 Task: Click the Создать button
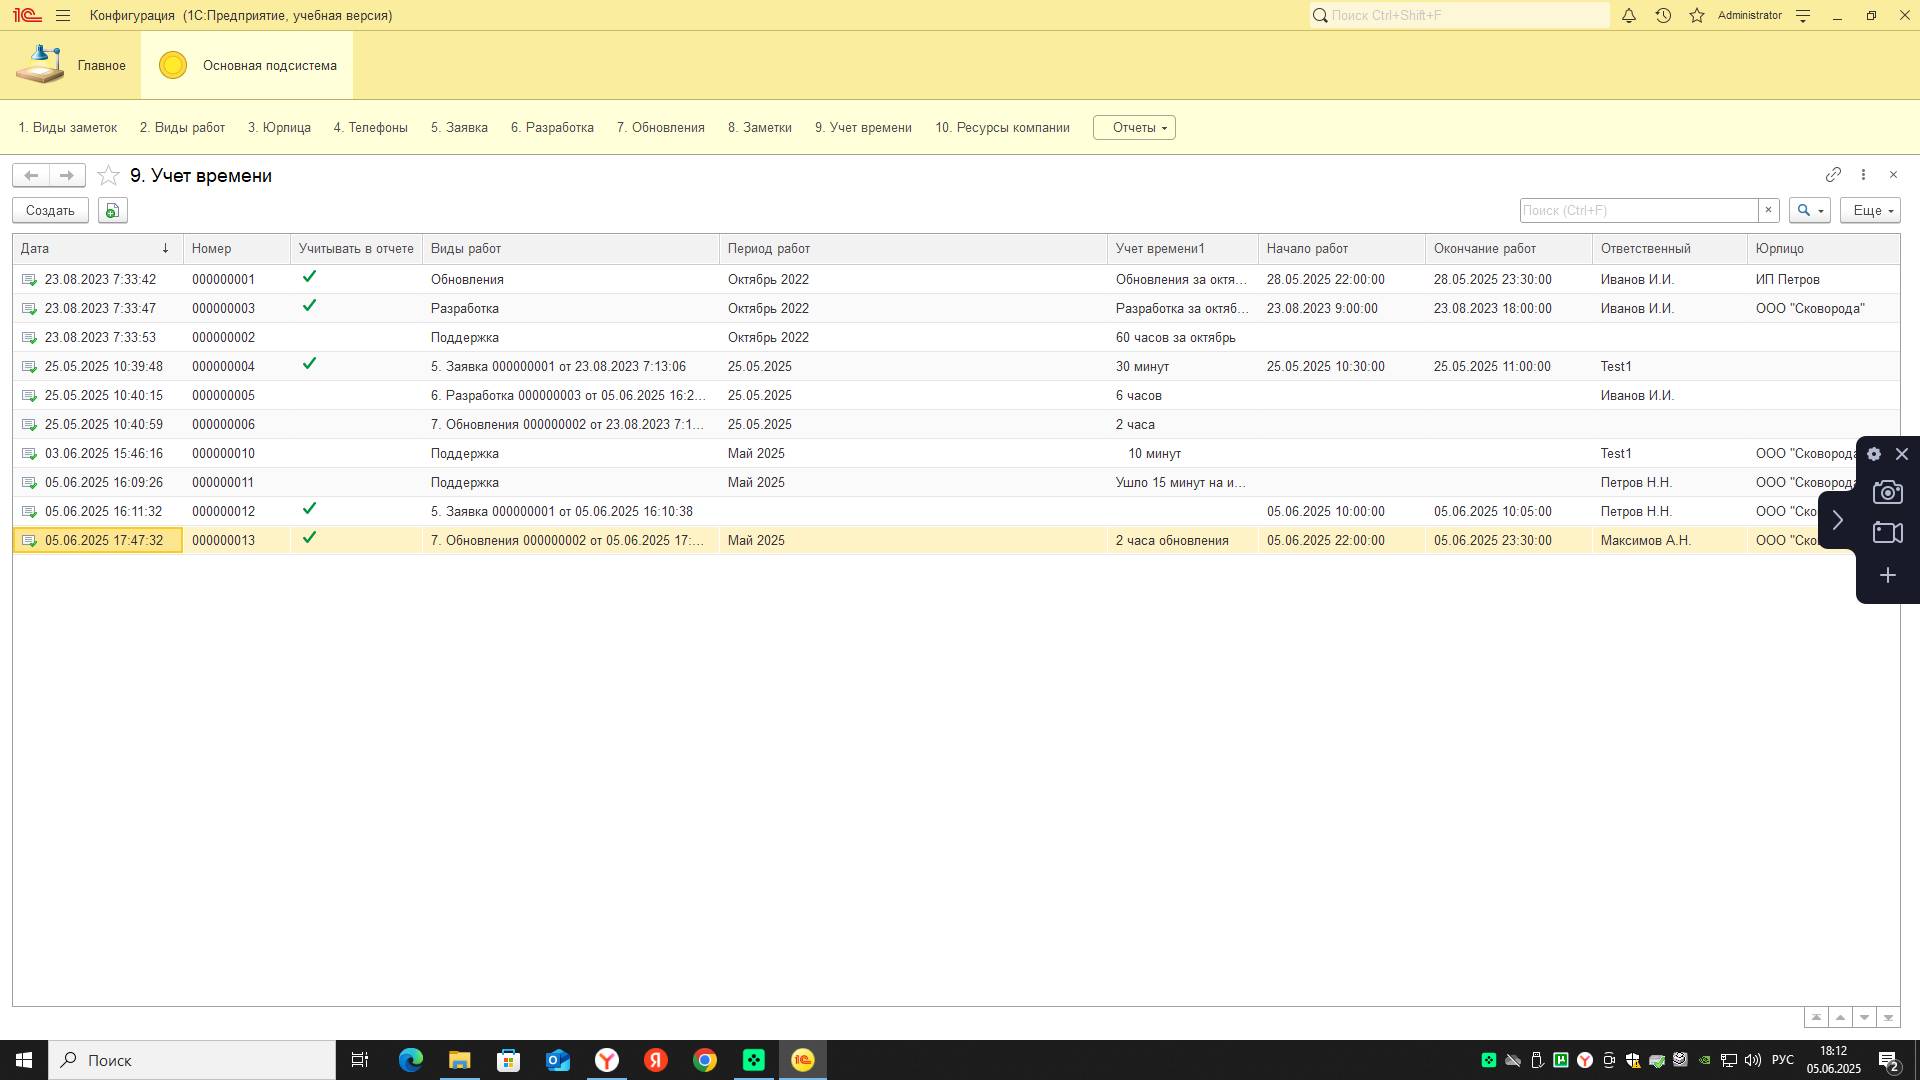click(49, 210)
